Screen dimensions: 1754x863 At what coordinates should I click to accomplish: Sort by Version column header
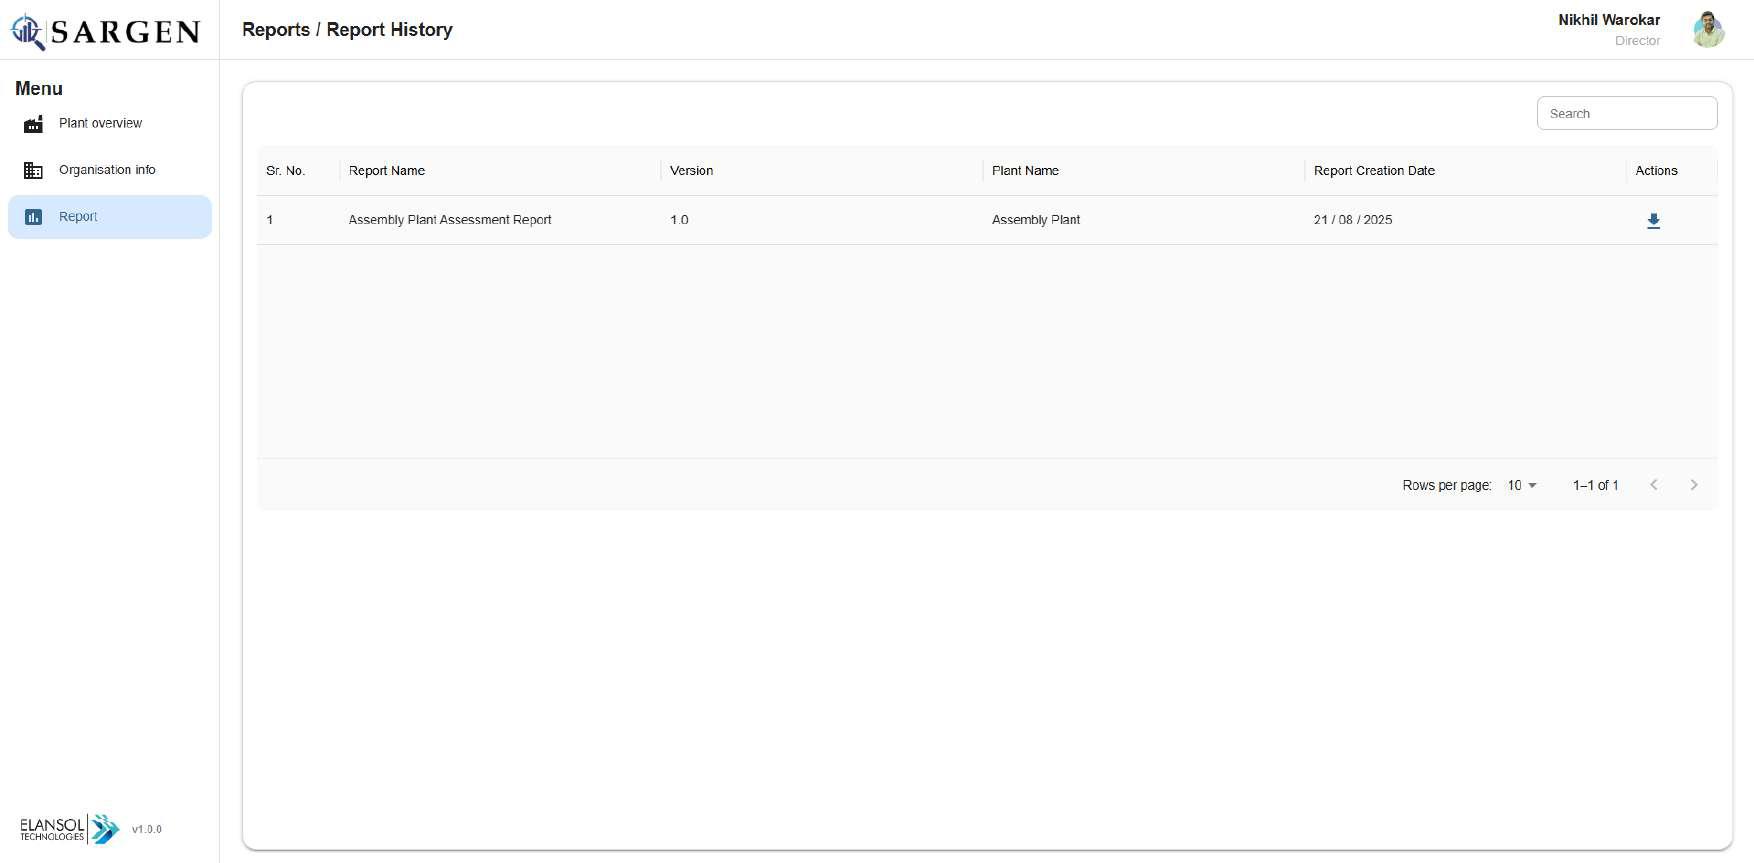click(691, 171)
